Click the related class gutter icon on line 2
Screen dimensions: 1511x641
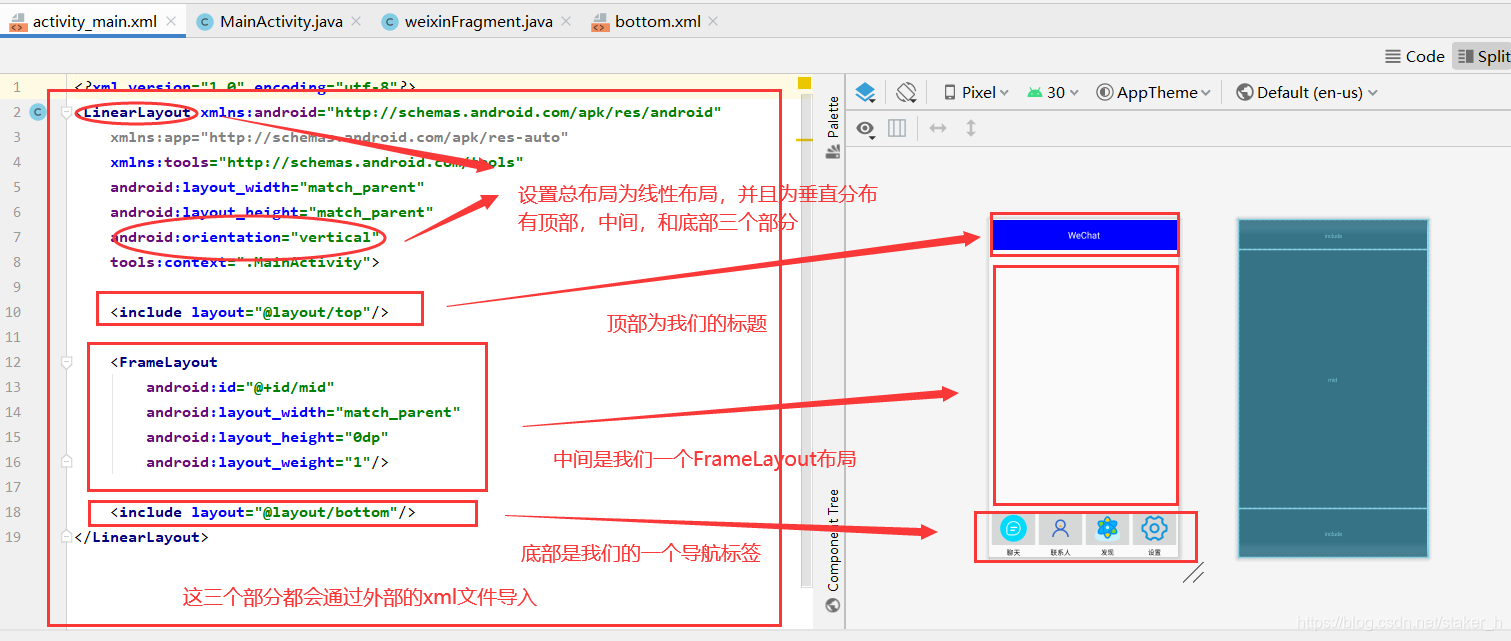point(38,112)
